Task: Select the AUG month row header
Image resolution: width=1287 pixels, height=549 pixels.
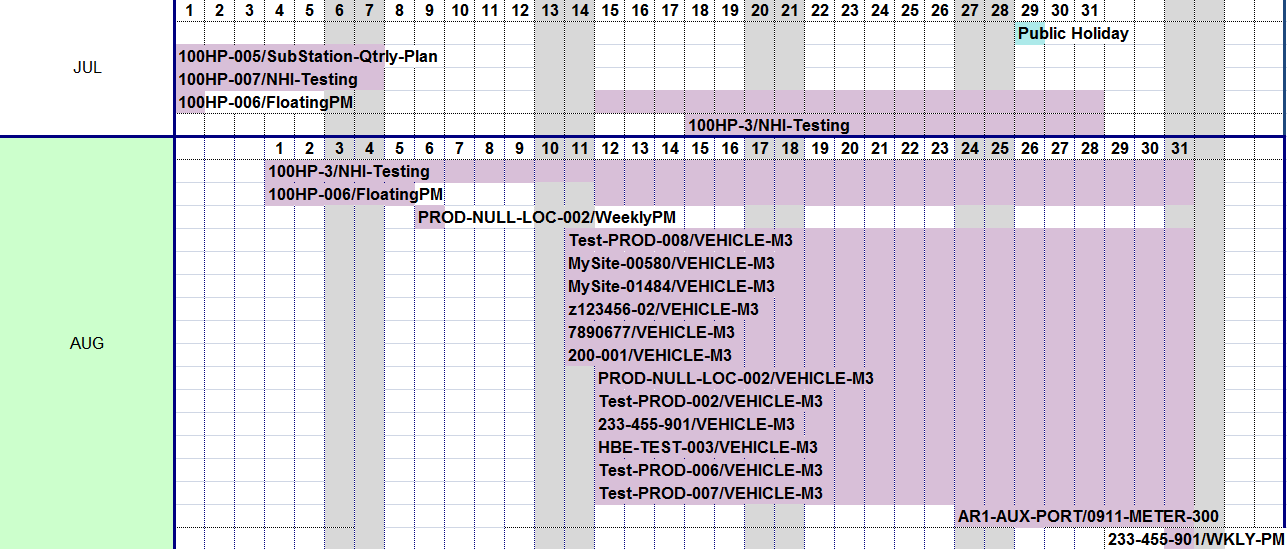Action: [x=87, y=343]
